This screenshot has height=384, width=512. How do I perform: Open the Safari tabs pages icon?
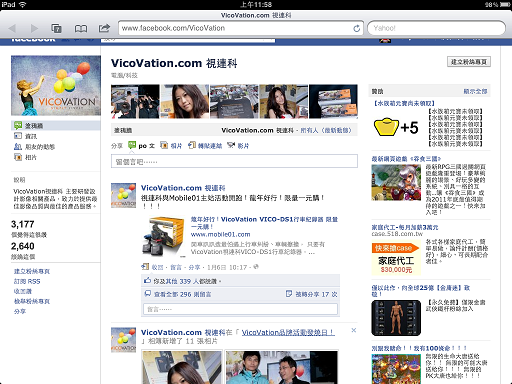[x=56, y=28]
